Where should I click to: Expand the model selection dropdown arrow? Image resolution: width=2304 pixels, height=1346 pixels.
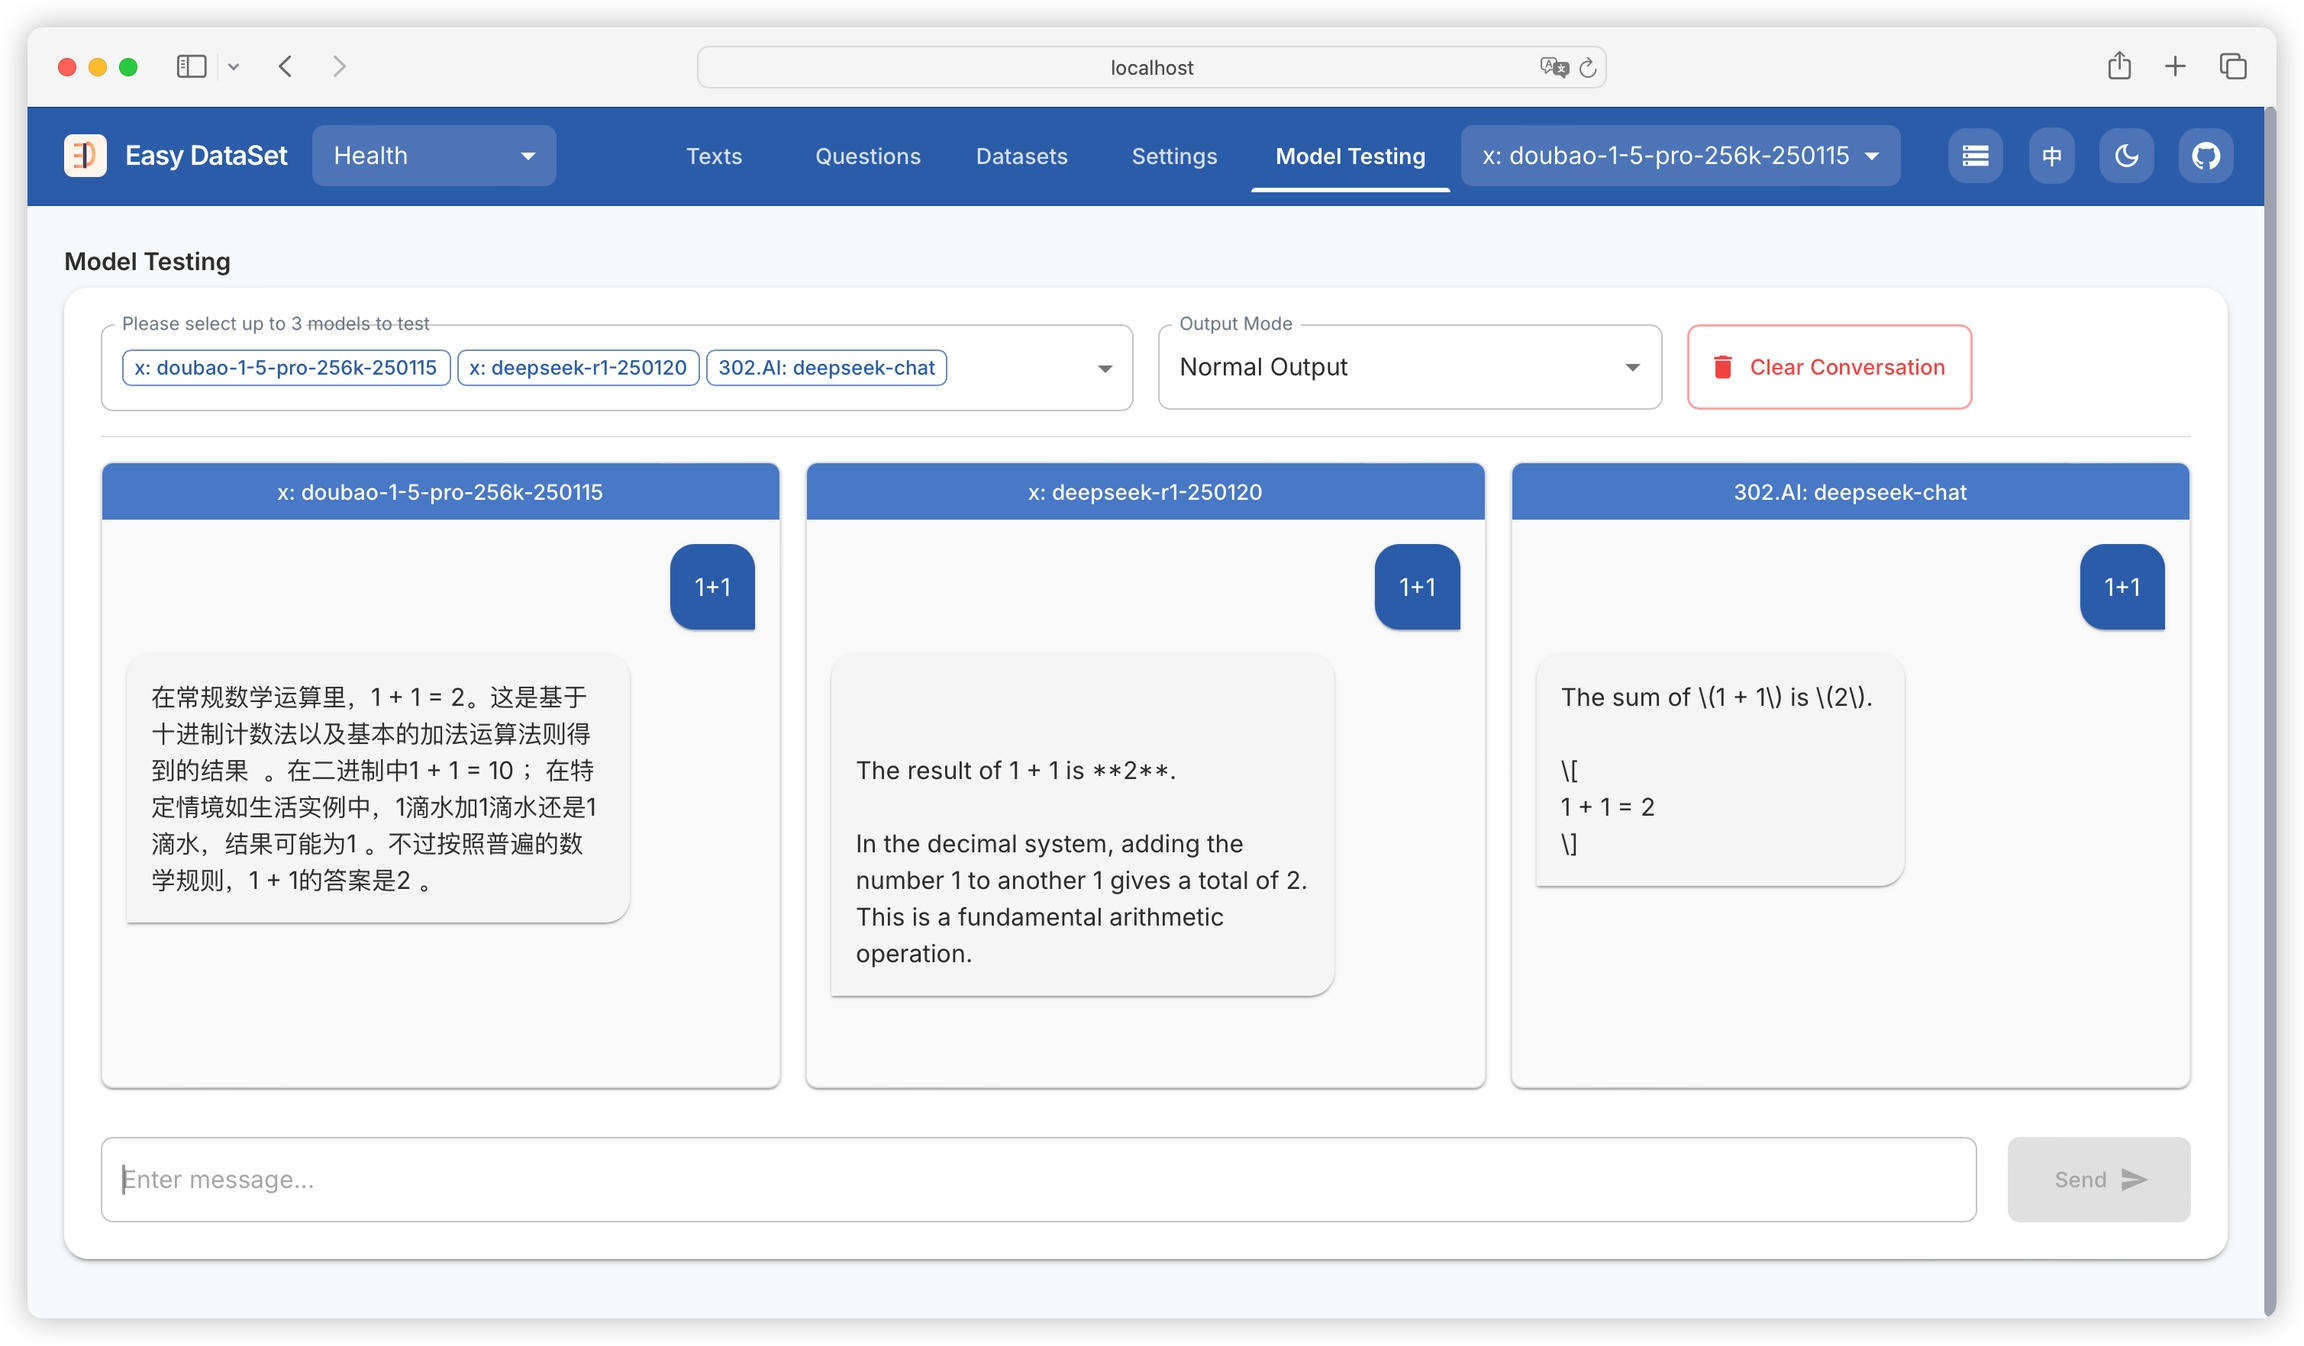click(x=1104, y=368)
